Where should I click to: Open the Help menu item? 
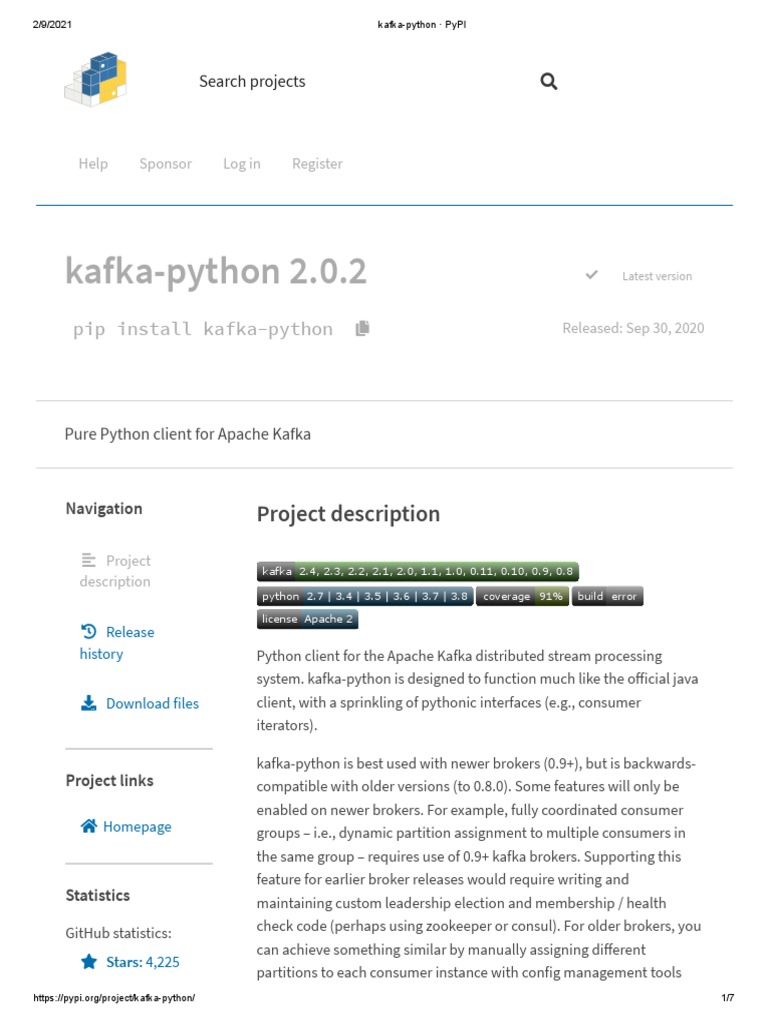pyautogui.click(x=93, y=163)
